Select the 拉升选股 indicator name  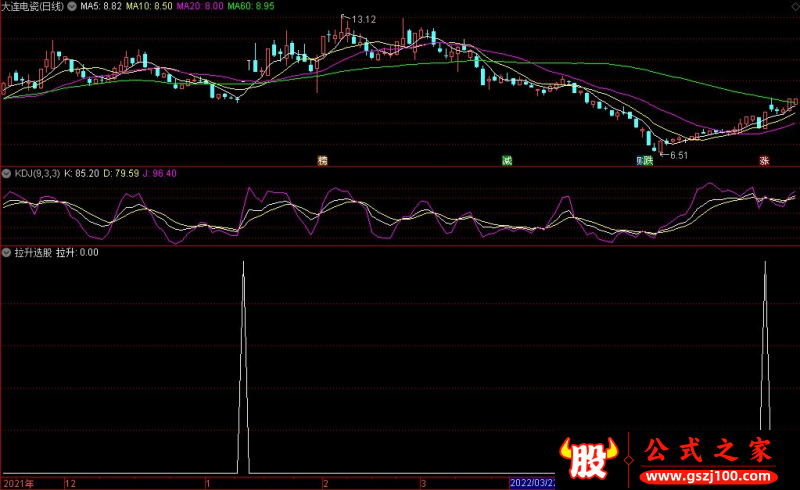(x=33, y=252)
